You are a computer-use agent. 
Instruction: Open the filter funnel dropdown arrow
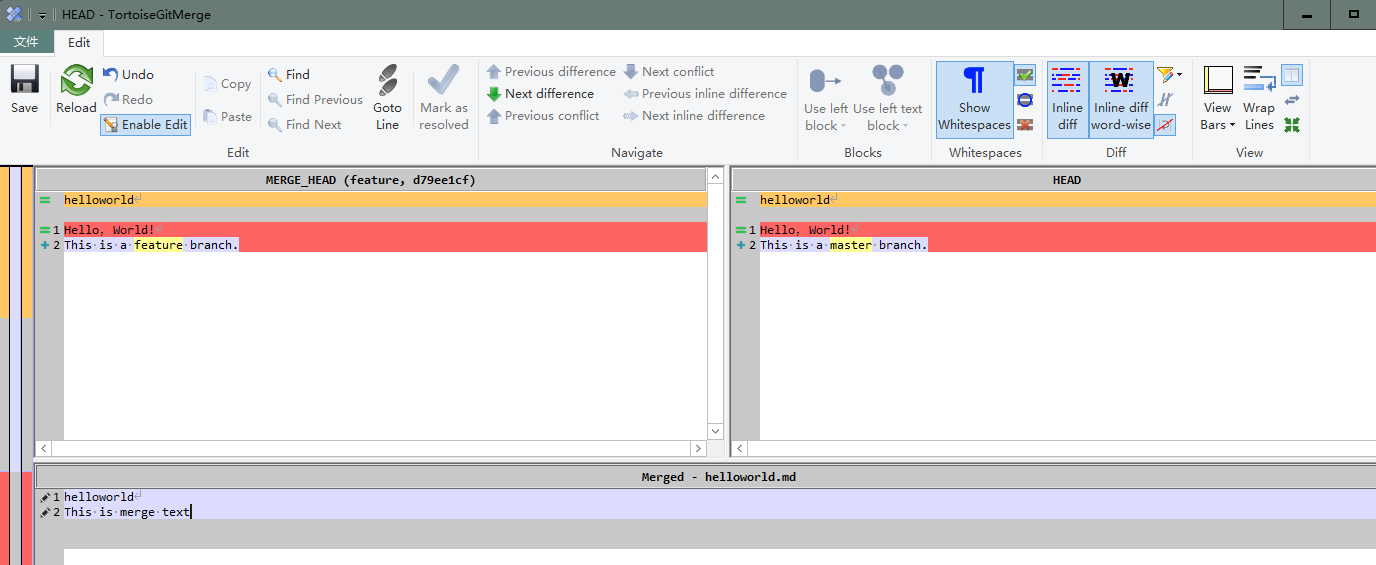1179,75
